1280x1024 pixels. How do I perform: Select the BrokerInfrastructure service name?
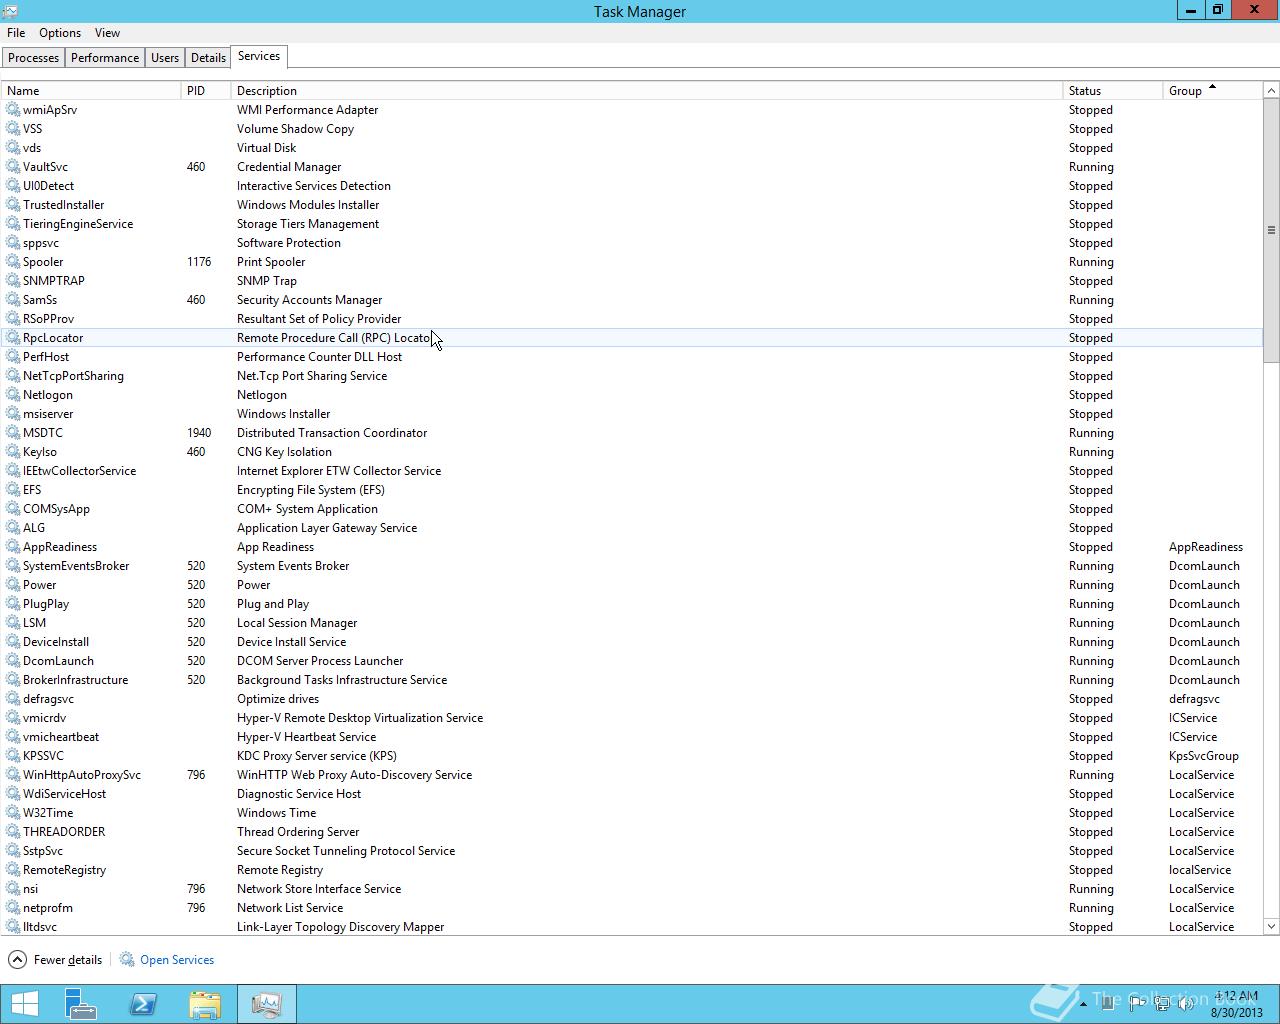tap(75, 680)
